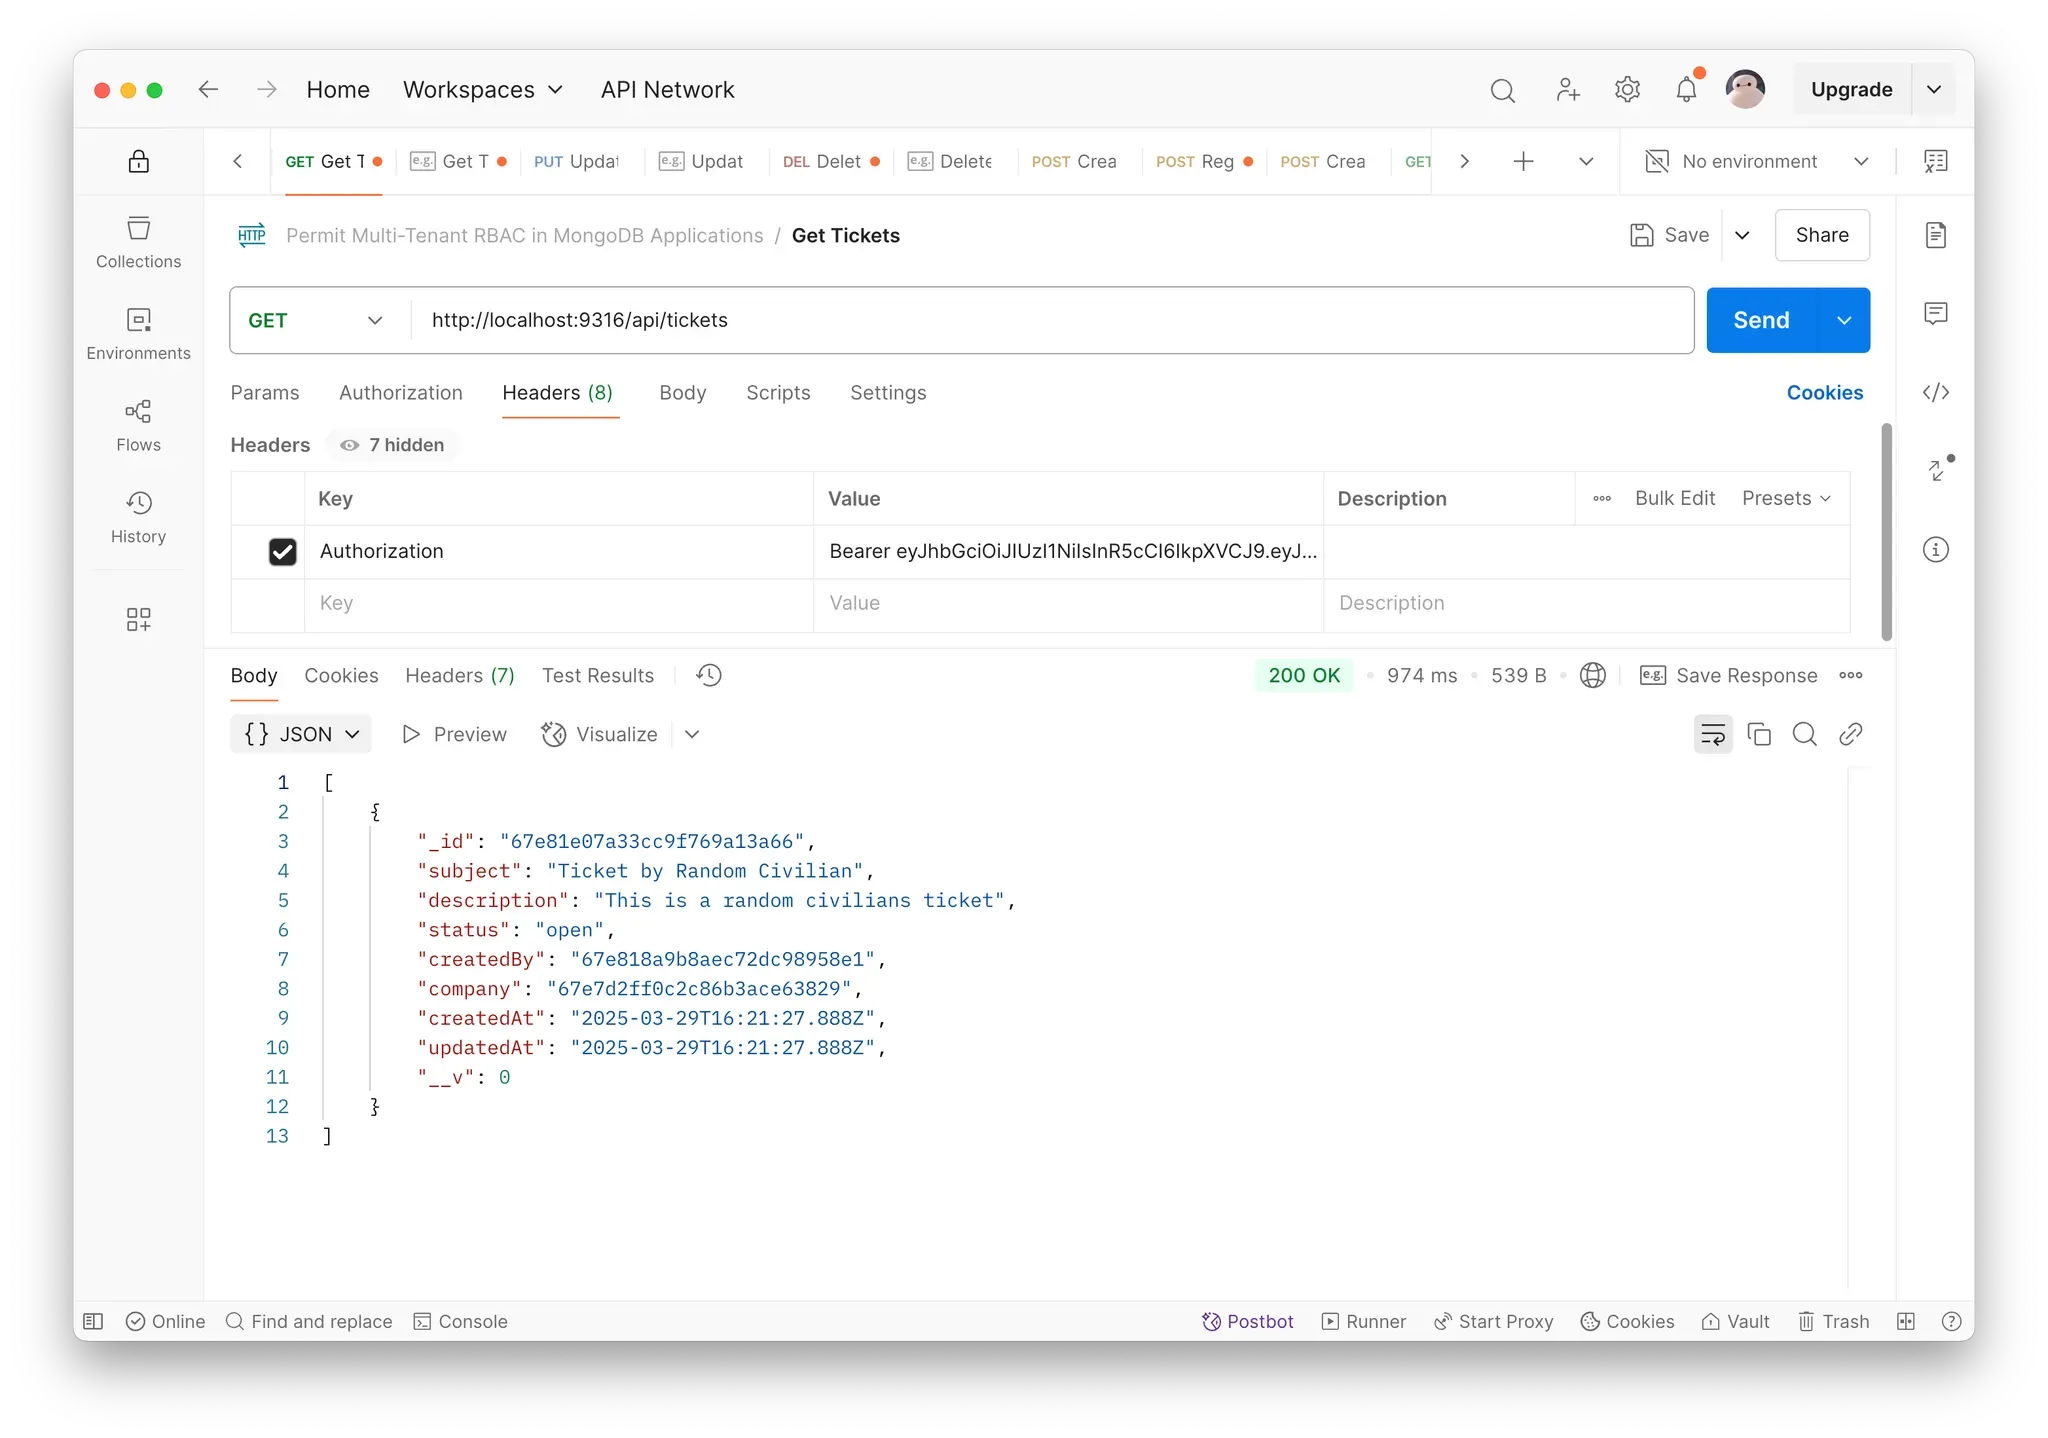Screen dimensions: 2048x1438
Task: Copy the response body with copy icon
Action: (x=1758, y=734)
